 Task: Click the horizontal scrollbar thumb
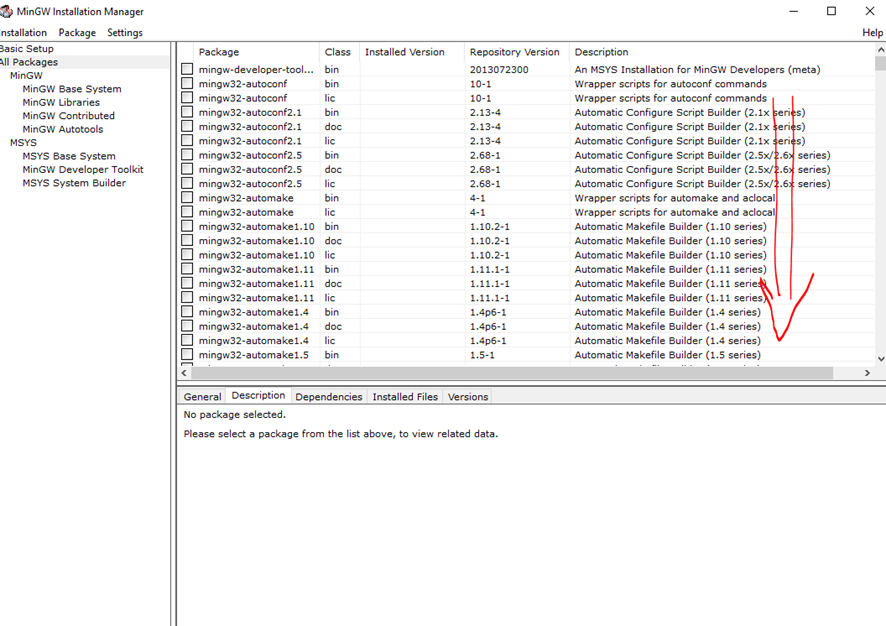coord(510,373)
